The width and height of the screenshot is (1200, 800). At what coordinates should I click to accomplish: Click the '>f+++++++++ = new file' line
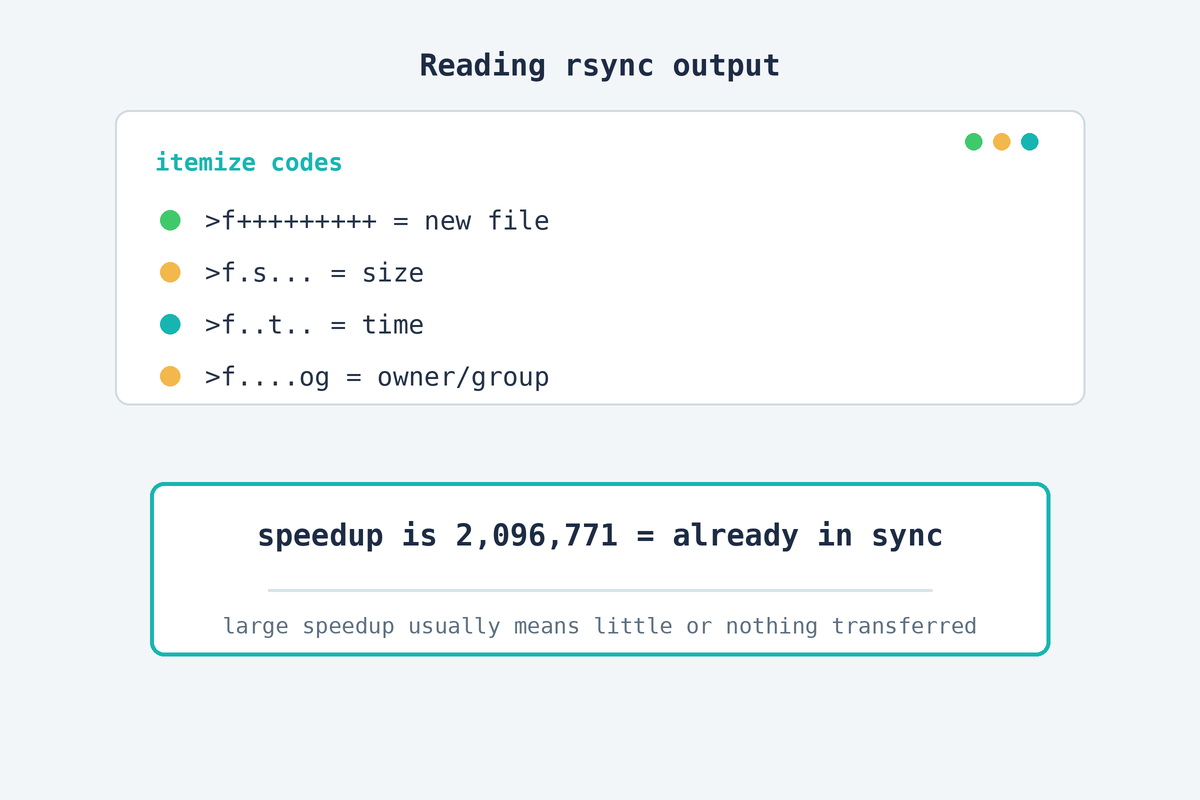click(377, 221)
